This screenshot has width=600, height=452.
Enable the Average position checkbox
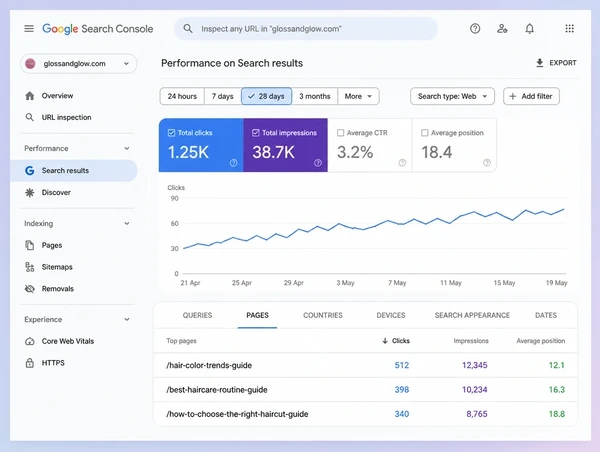point(424,133)
